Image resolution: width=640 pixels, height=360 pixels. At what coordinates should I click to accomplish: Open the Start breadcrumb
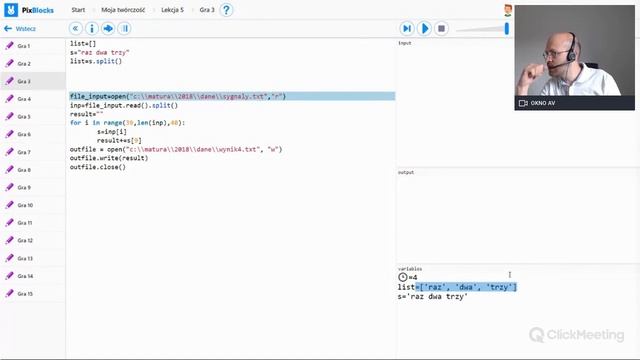(78, 10)
